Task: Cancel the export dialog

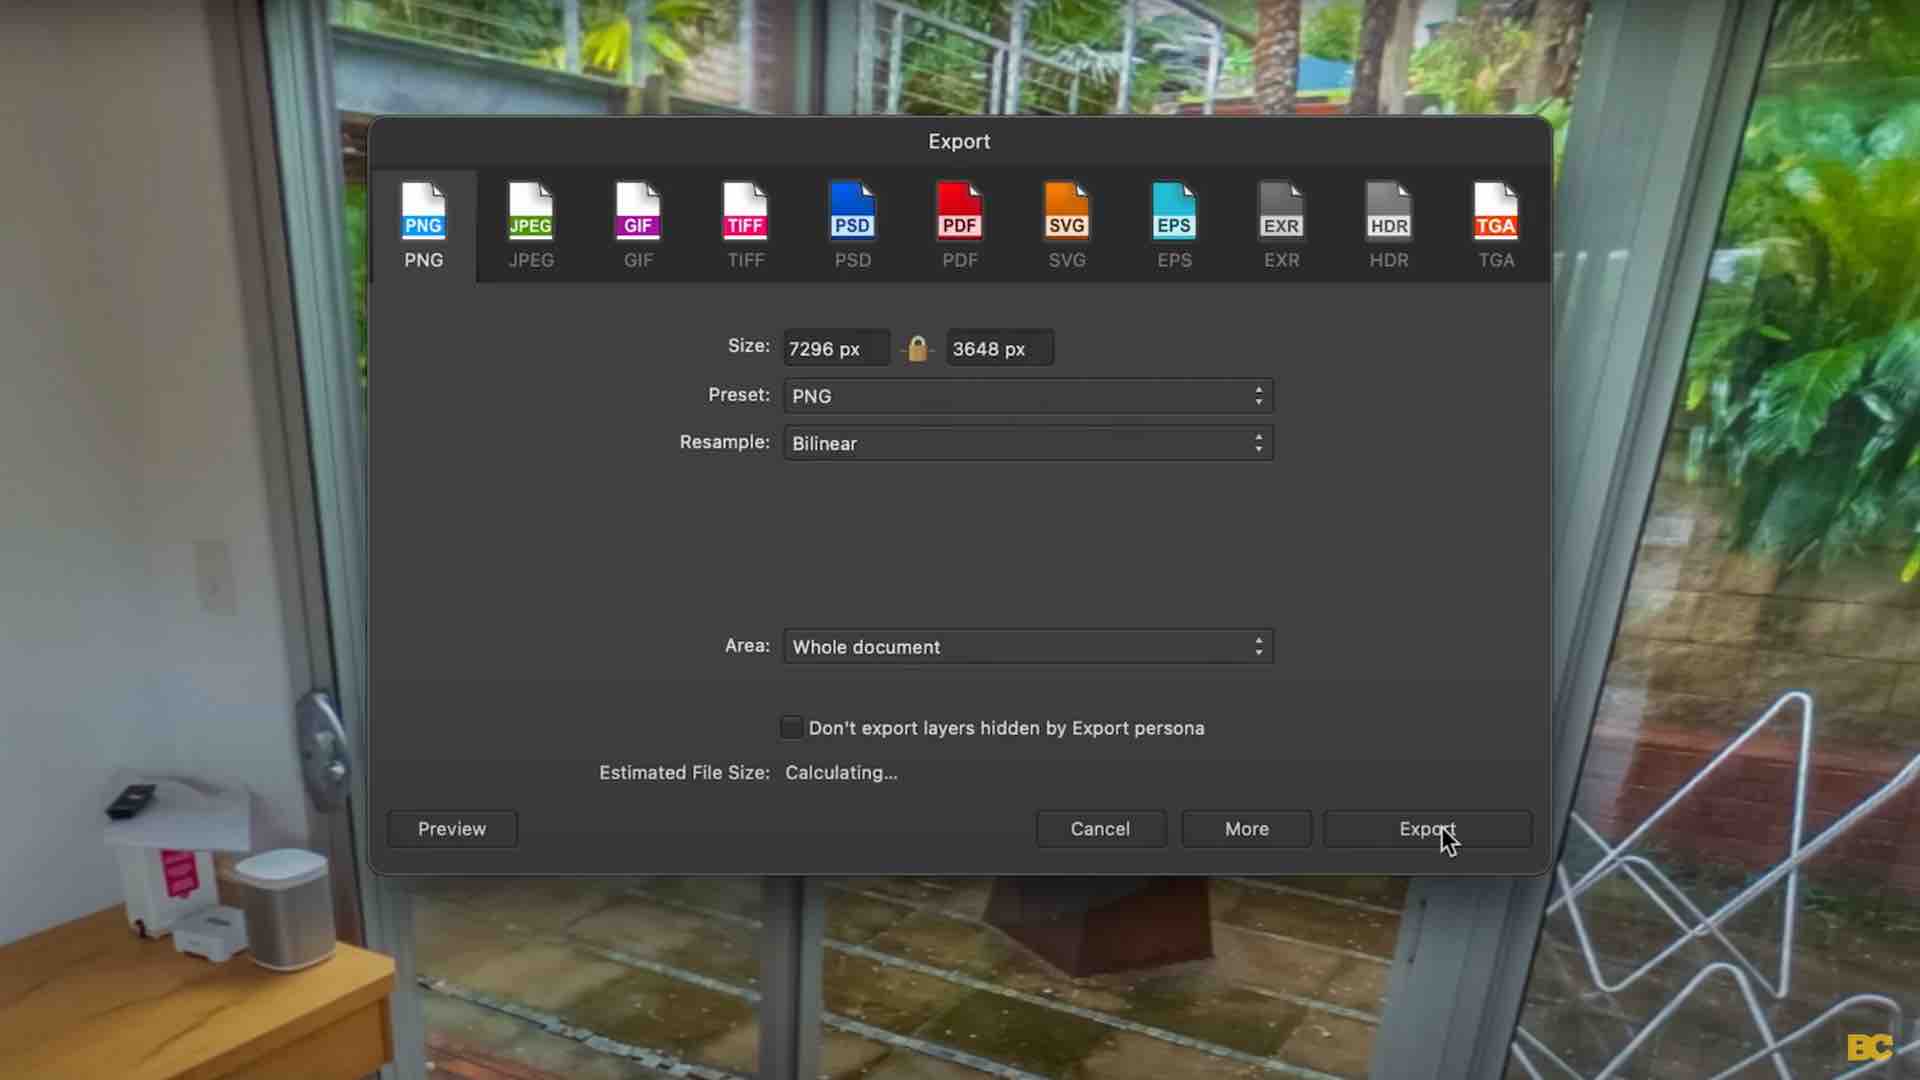Action: click(1100, 829)
